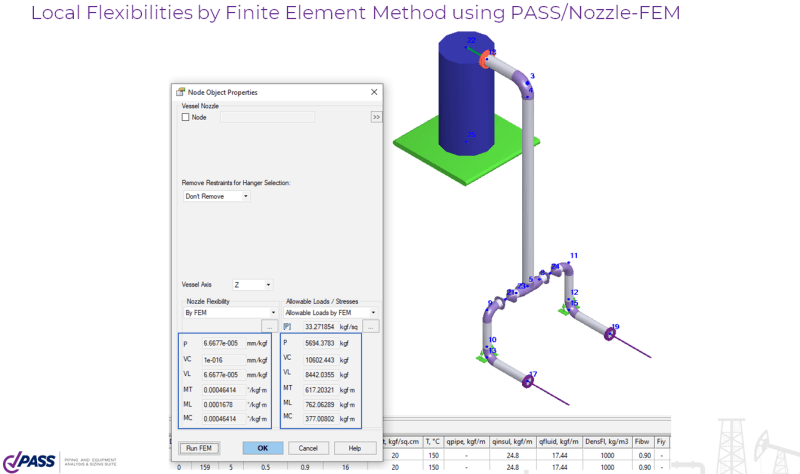Click flexibility VL field 6.6677e-005
The image size is (800, 474).
point(224,375)
